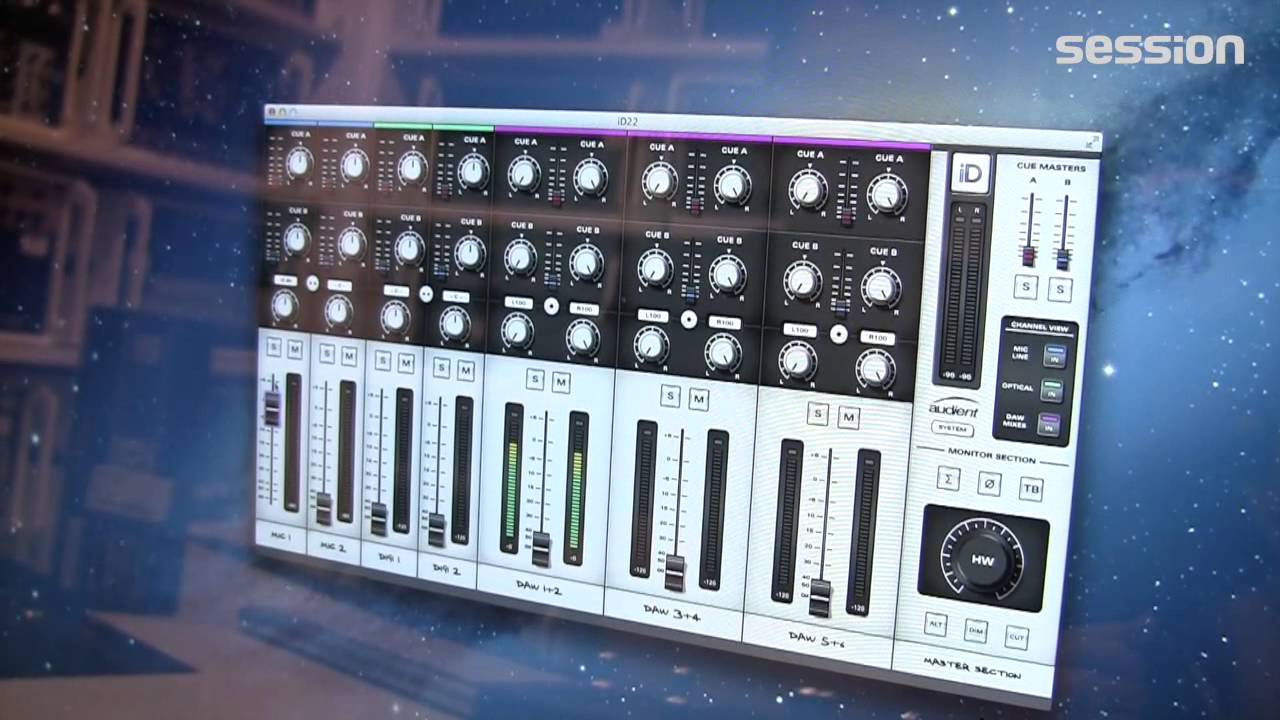This screenshot has height=720, width=1280.
Task: Click the MIC 1 pan knob
Action: (x=285, y=306)
